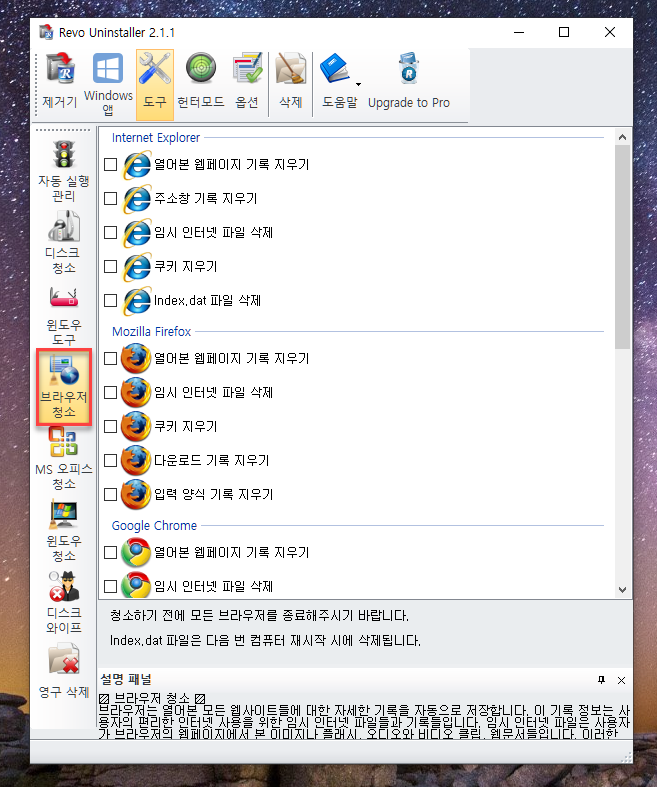The width and height of the screenshot is (657, 787).
Task: Check Firefox 열어본 웹페이지 기록 지우기
Action: coord(110,358)
